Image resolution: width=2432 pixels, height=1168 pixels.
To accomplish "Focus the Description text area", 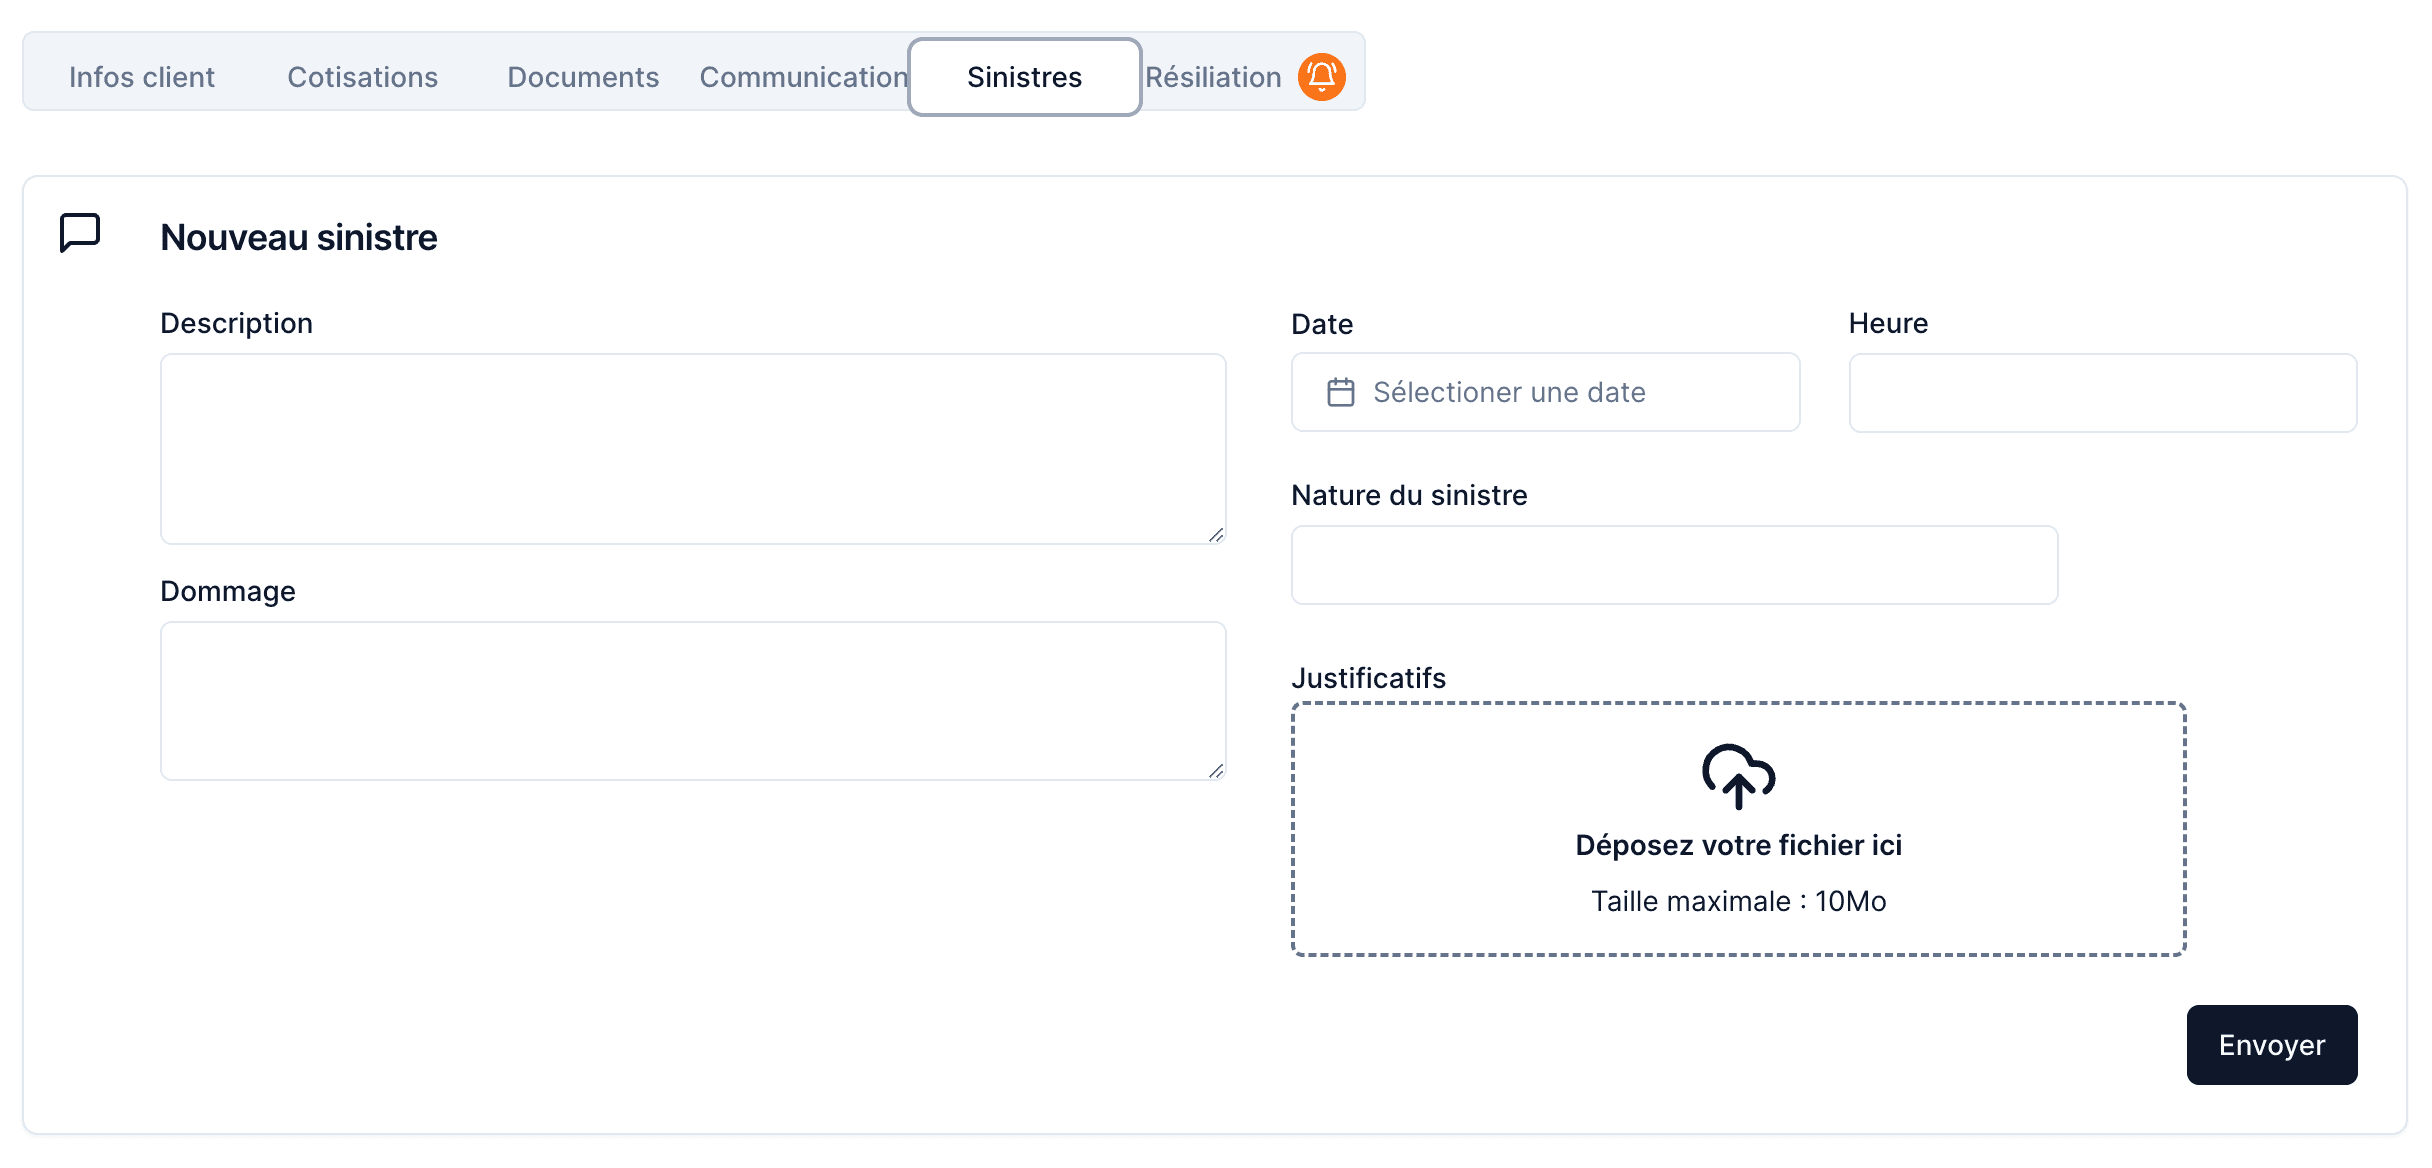I will [x=692, y=448].
